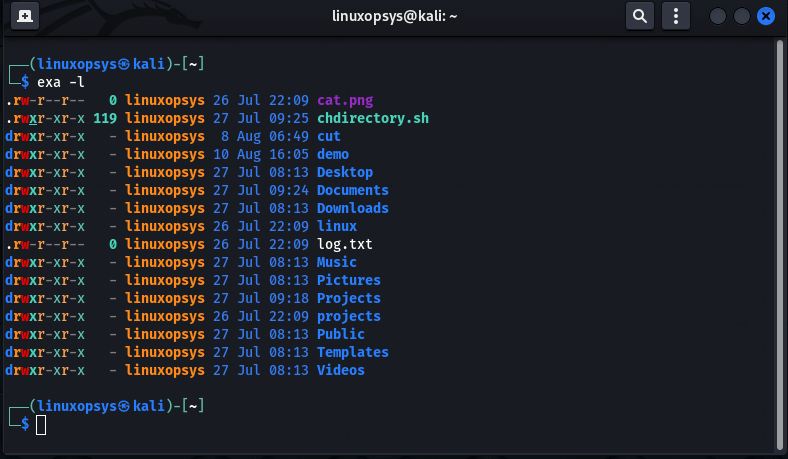Open a new terminal tab

coord(24,16)
